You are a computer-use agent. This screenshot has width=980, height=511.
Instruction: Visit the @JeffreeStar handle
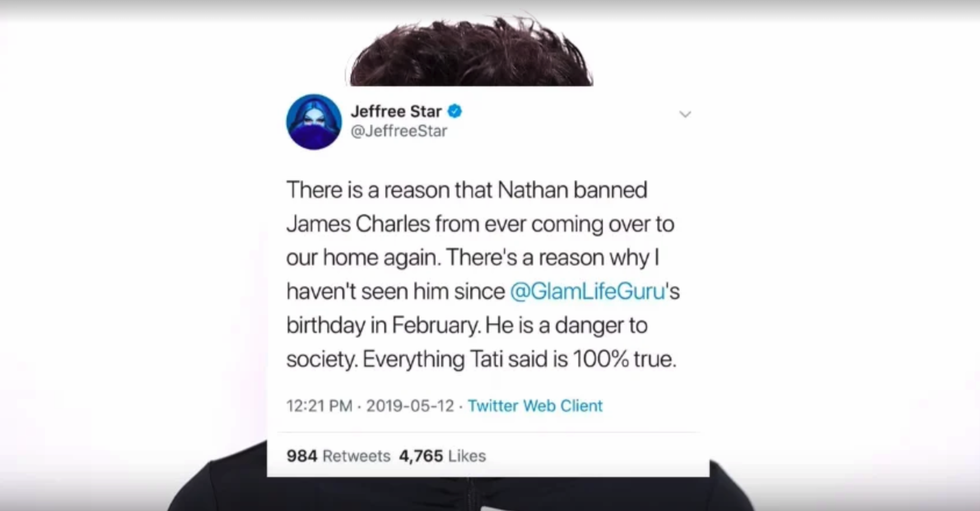coord(399,131)
